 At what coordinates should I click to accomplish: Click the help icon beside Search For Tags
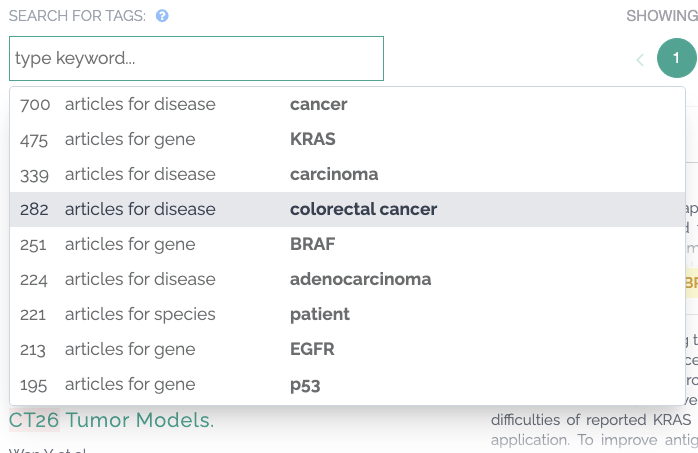tap(162, 16)
